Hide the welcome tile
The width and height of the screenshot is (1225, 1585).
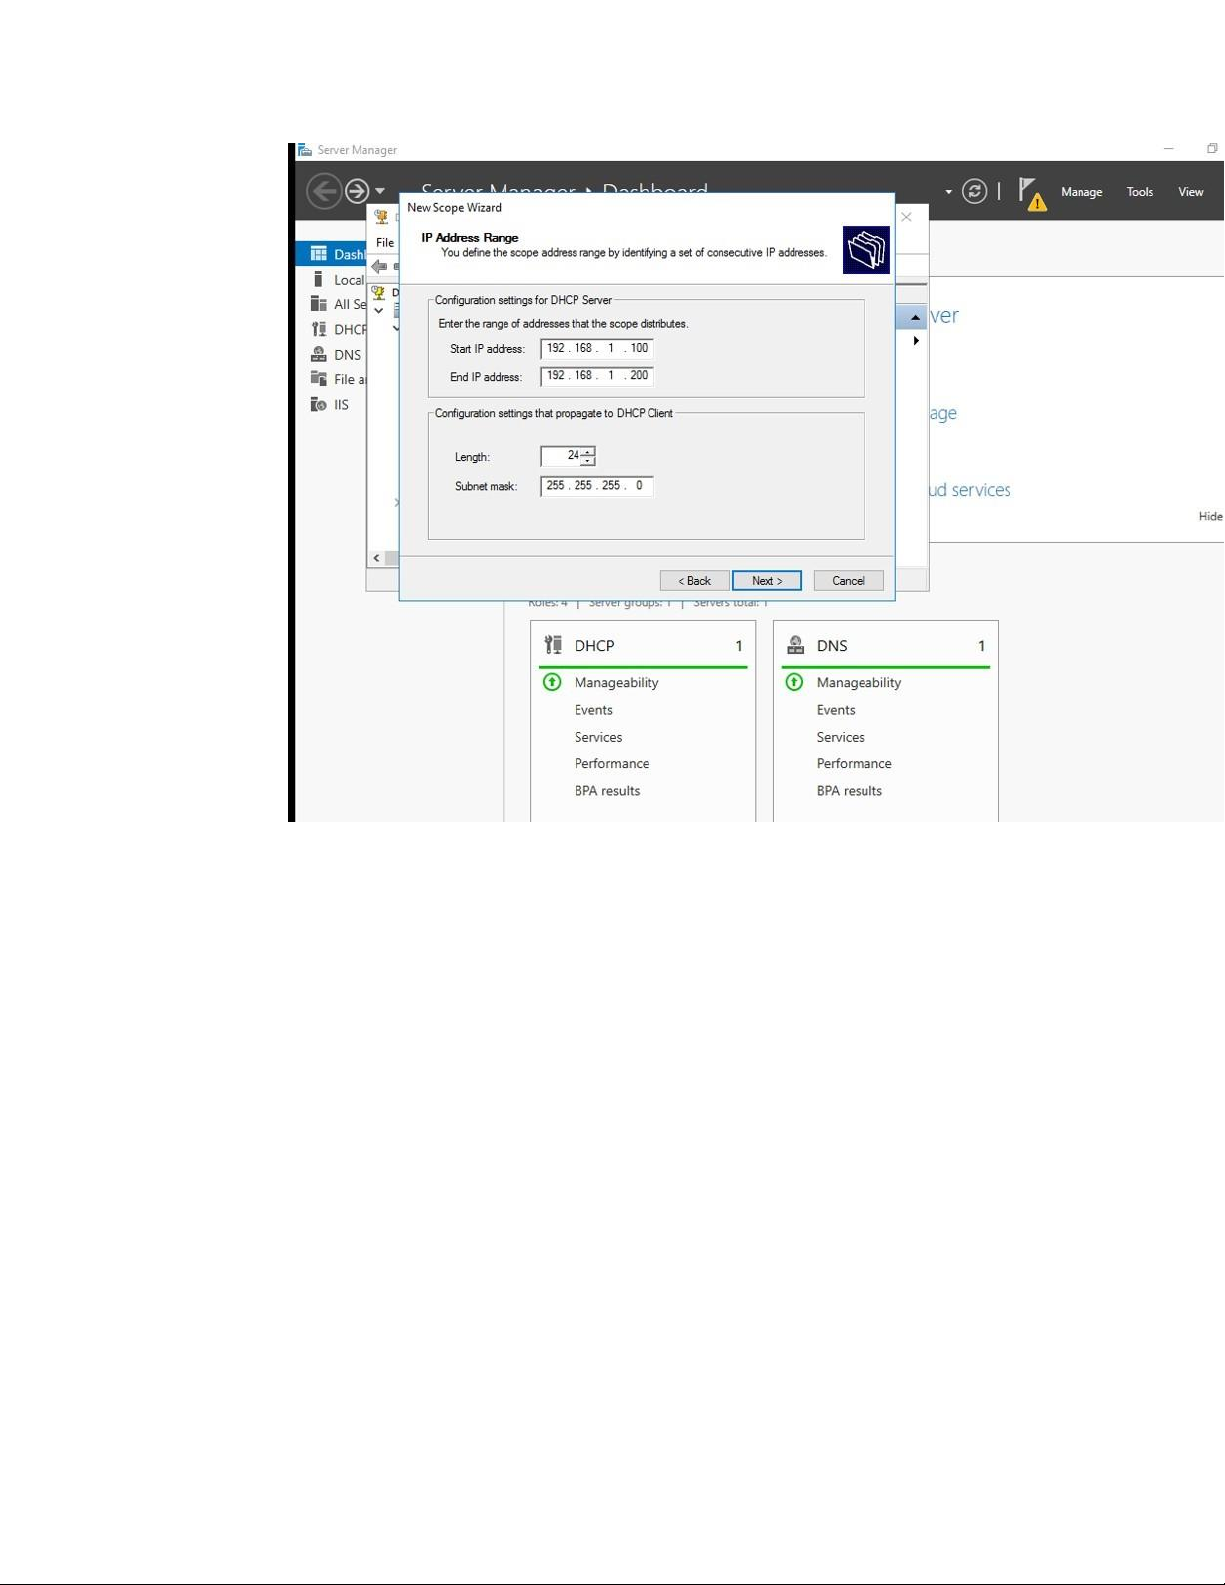pos(1211,517)
